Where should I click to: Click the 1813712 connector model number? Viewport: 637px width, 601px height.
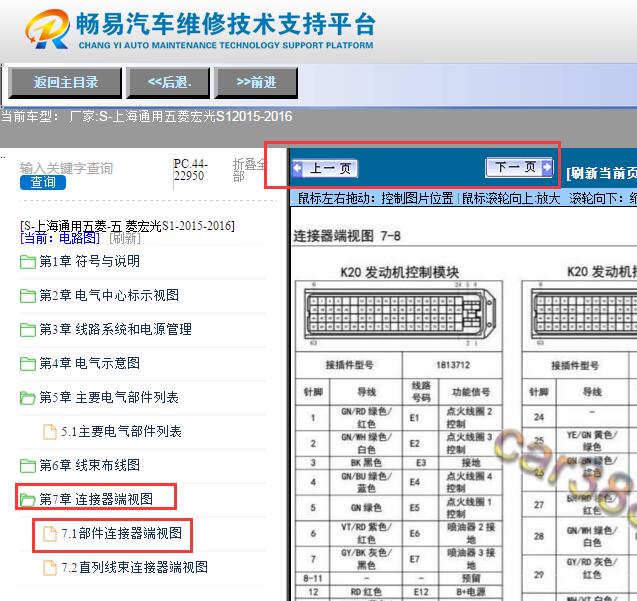coord(453,365)
